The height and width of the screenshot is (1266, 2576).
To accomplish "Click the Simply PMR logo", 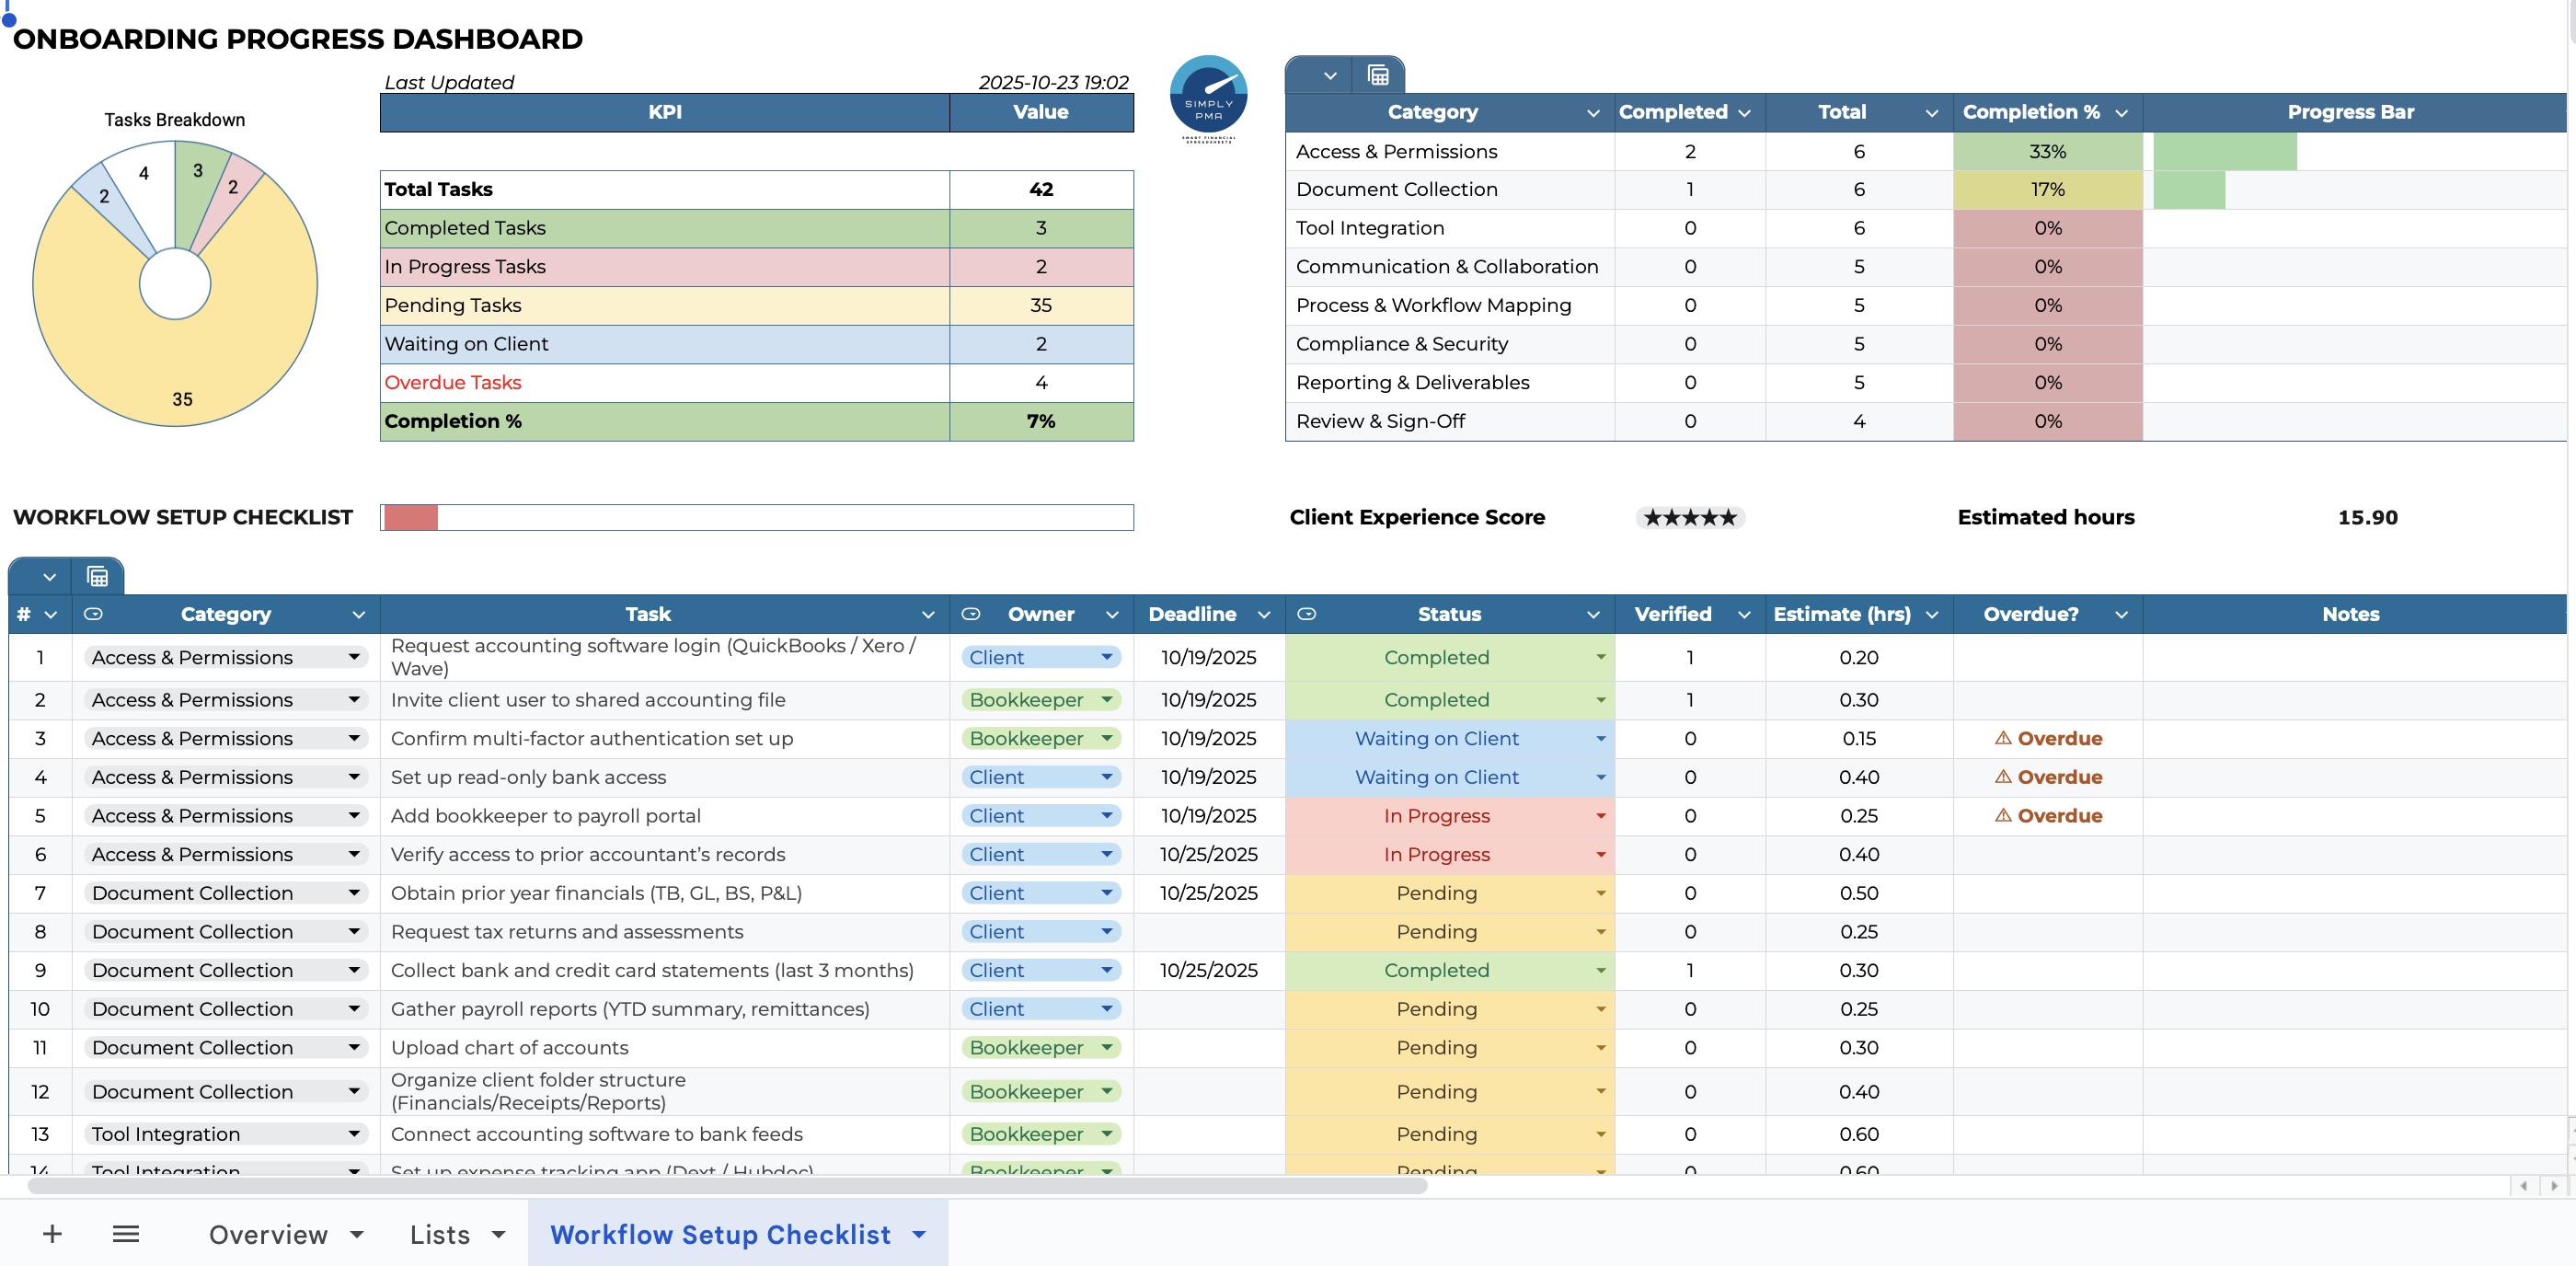I will pos(1208,99).
